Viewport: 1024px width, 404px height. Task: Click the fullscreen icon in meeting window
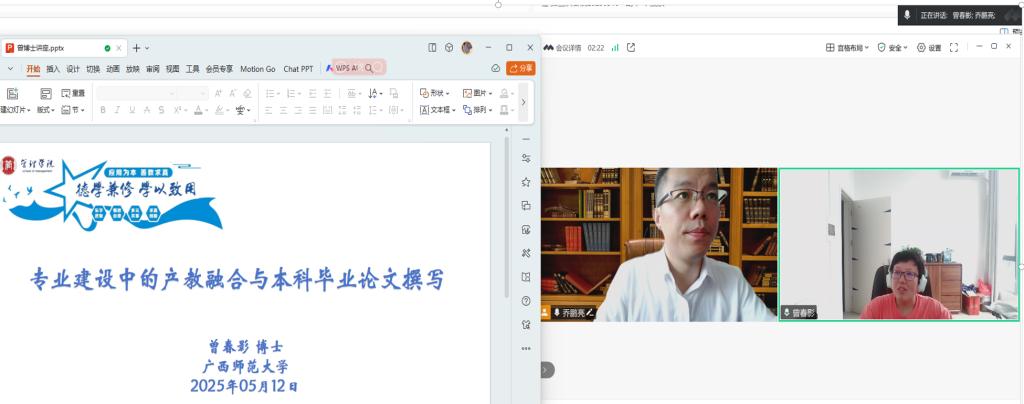pyautogui.click(x=954, y=47)
